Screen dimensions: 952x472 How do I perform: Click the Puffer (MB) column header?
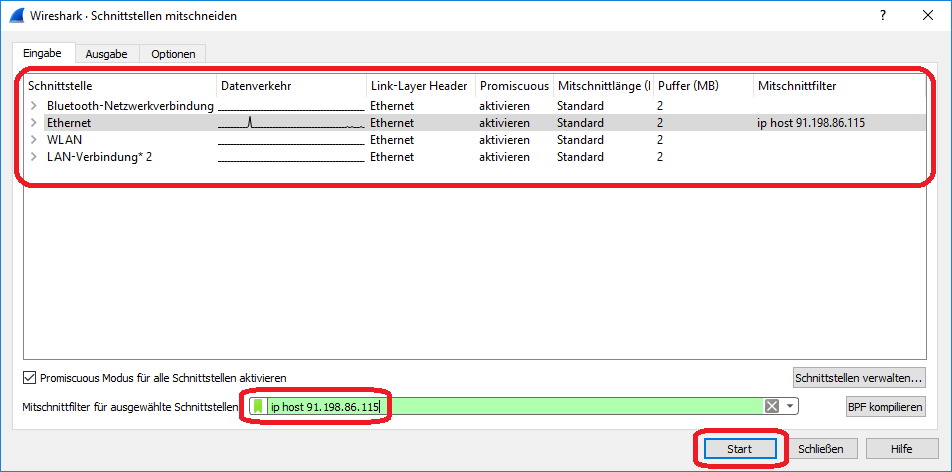pos(703,86)
